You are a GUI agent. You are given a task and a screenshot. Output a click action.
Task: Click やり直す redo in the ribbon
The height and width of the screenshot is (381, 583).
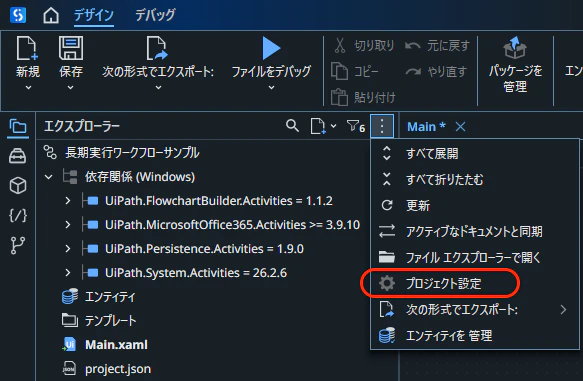436,71
